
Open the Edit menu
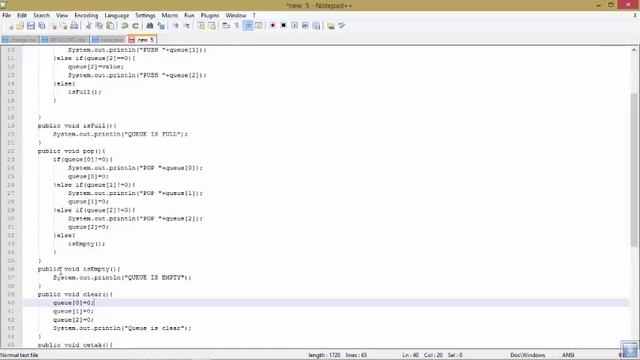pos(22,16)
